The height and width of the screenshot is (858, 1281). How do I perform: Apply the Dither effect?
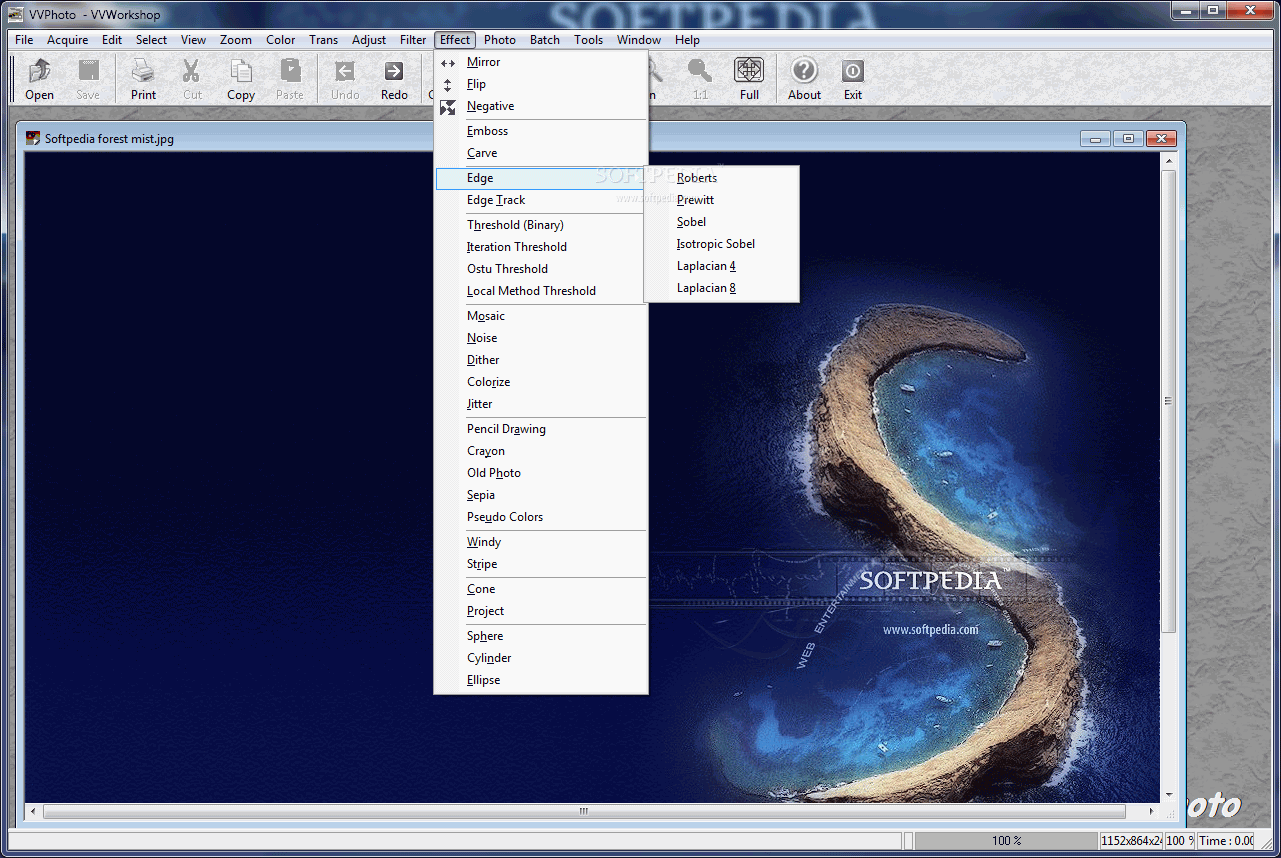[x=541, y=360]
